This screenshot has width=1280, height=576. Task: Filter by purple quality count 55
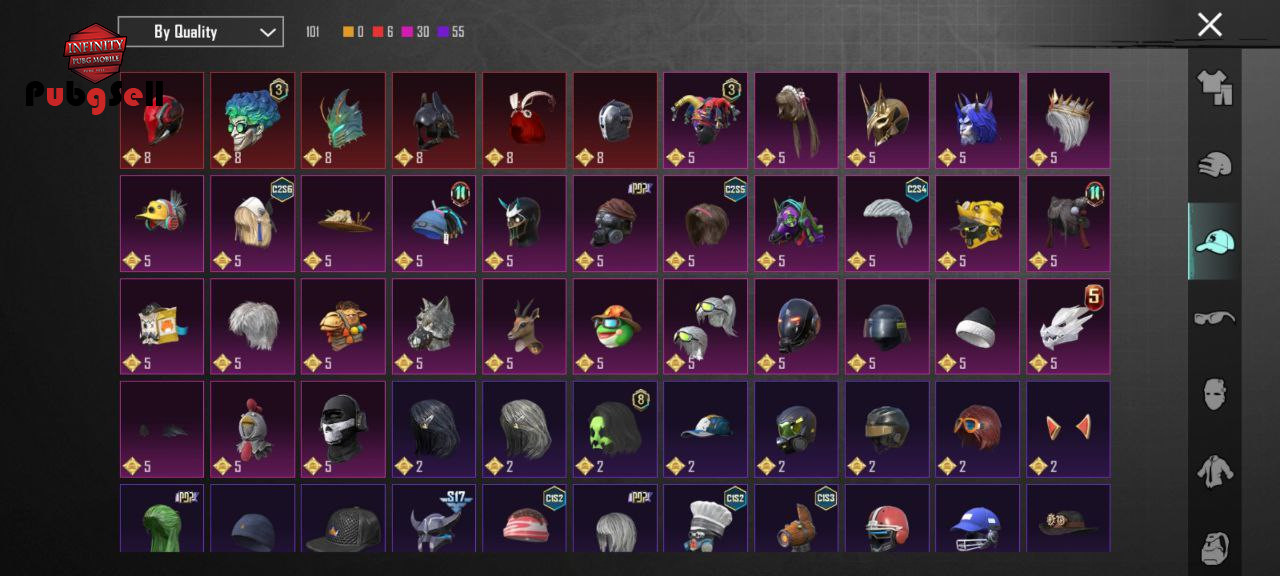(x=450, y=32)
